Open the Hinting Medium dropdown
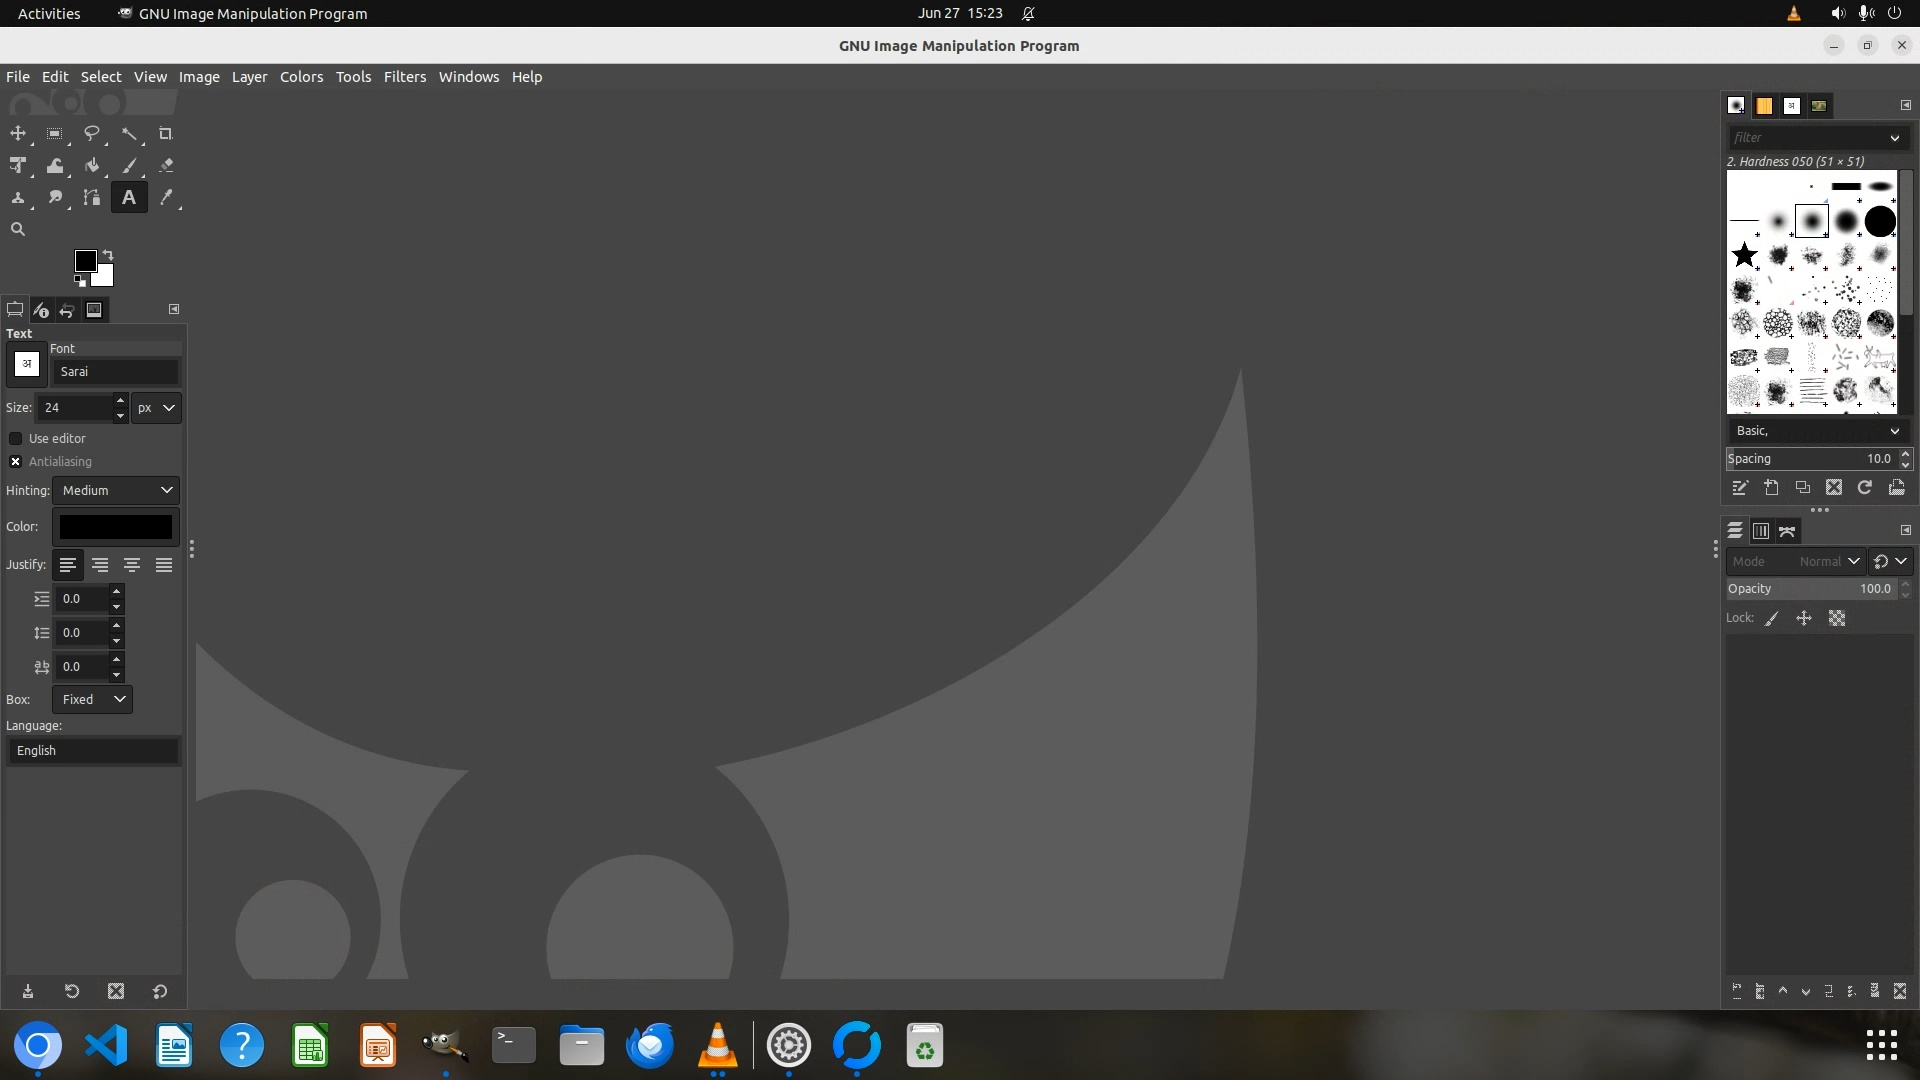This screenshot has width=1920, height=1080. pyautogui.click(x=116, y=491)
